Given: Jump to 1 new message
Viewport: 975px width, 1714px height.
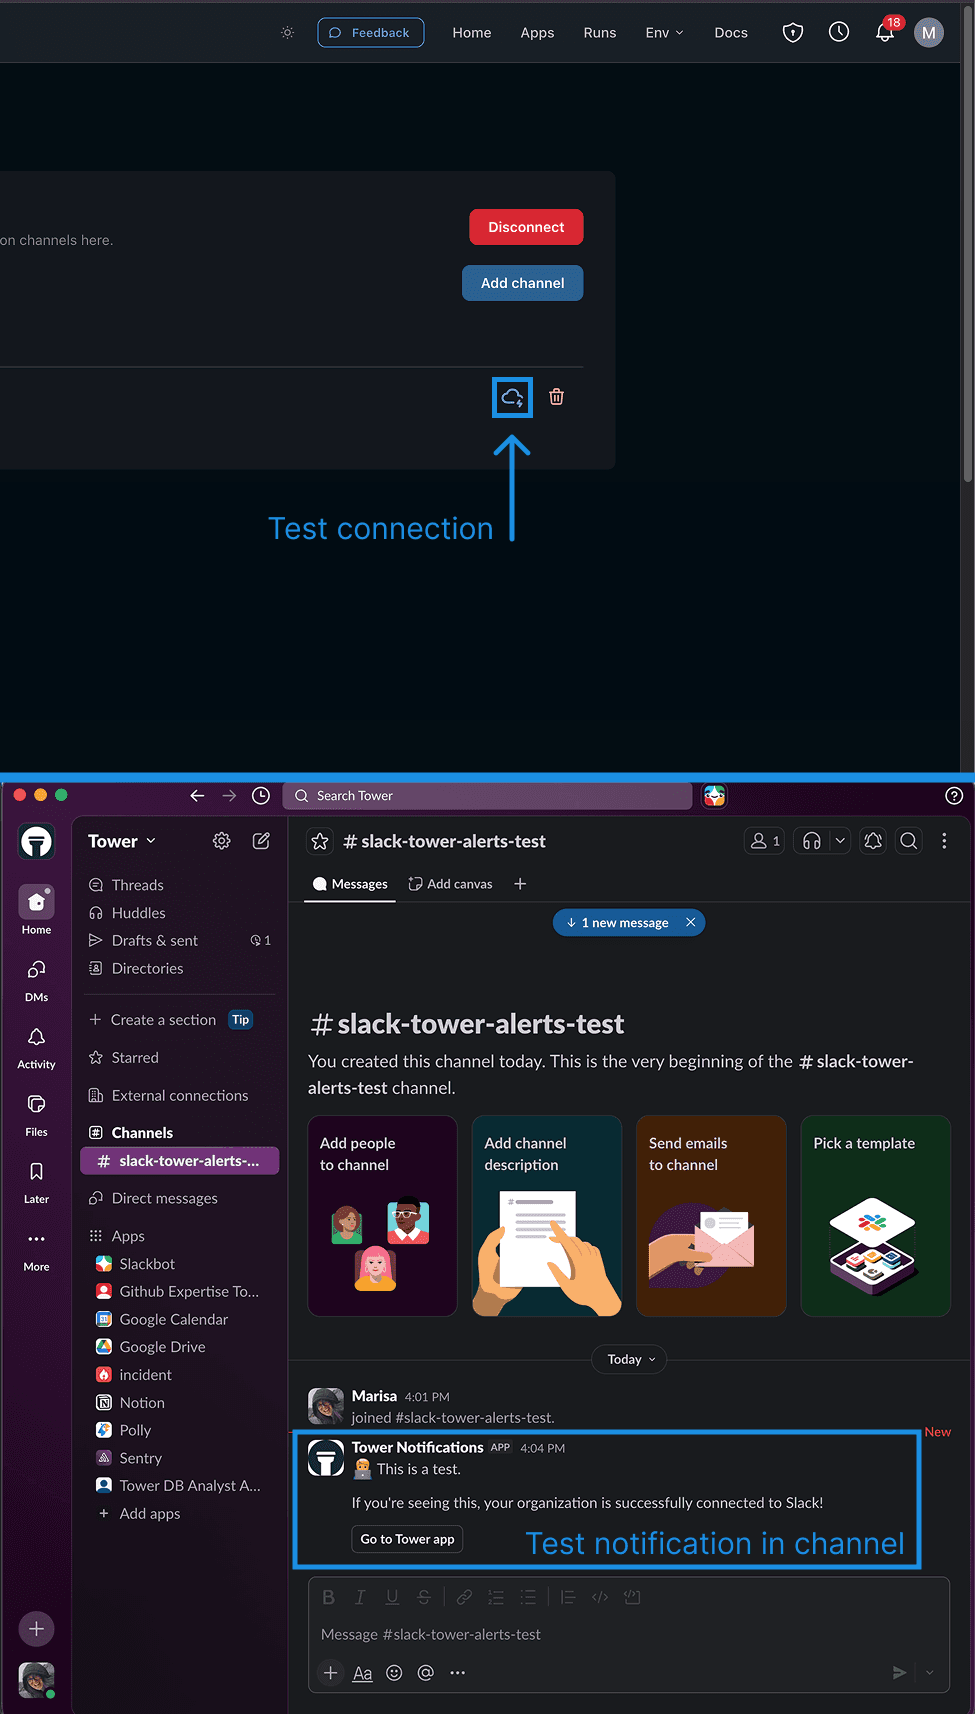Looking at the screenshot, I should [617, 923].
